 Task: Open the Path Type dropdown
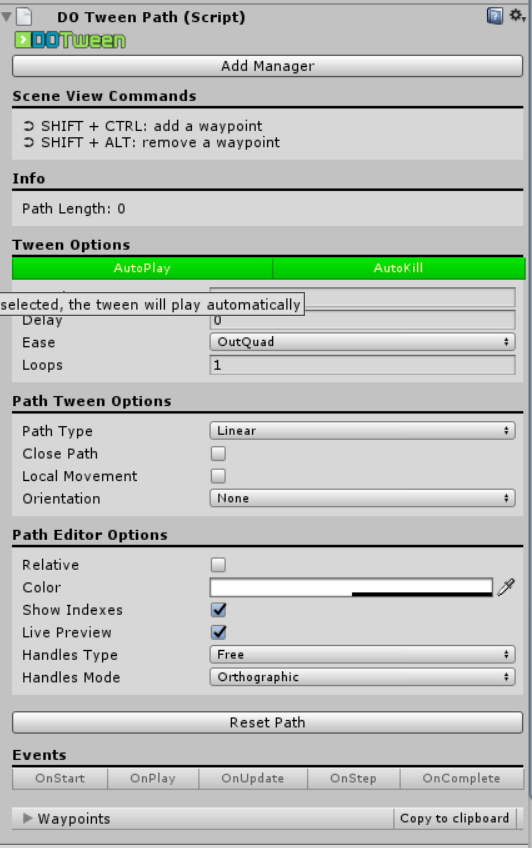(x=362, y=430)
